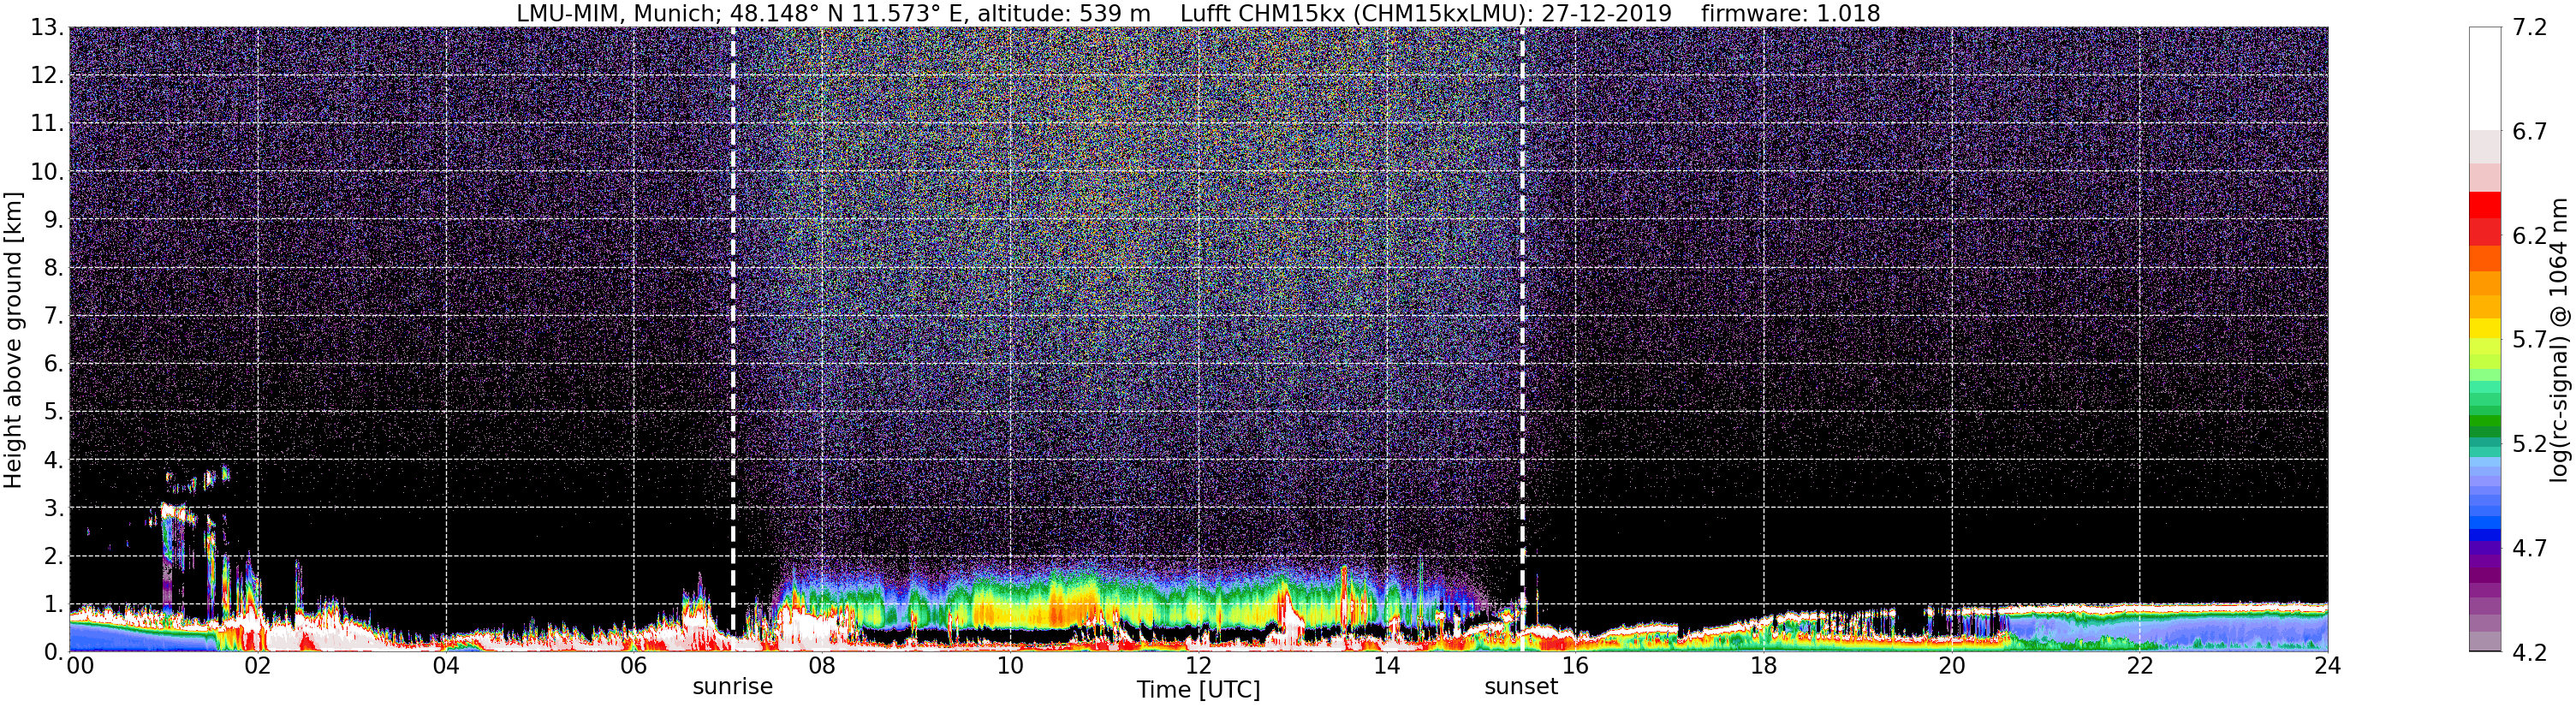Screen dimensions: 2576x707
Task: Click the Time [UTC] axis label
Action: (1198, 690)
